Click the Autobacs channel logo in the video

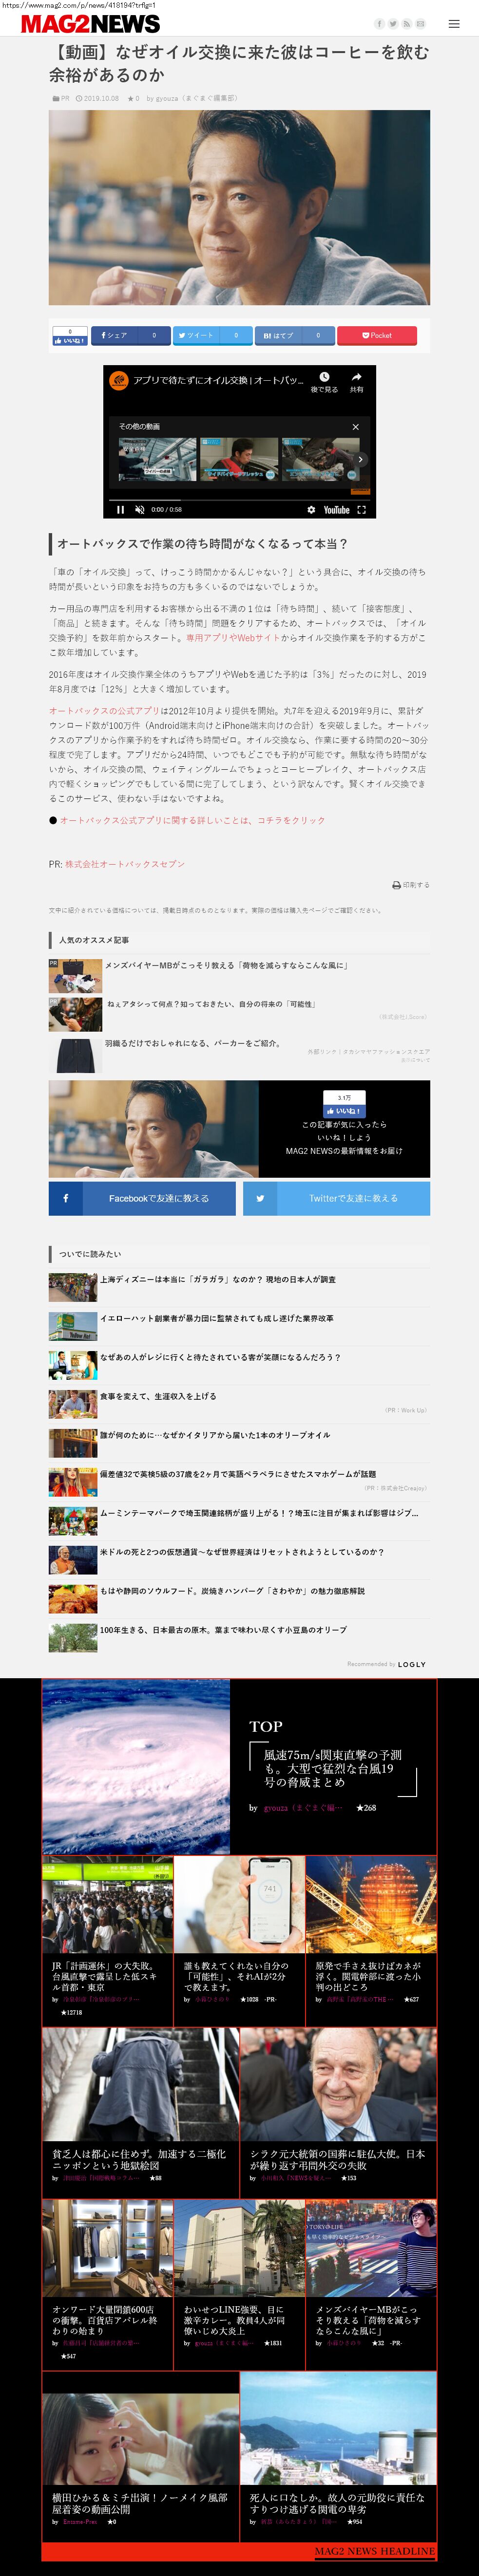[119, 380]
